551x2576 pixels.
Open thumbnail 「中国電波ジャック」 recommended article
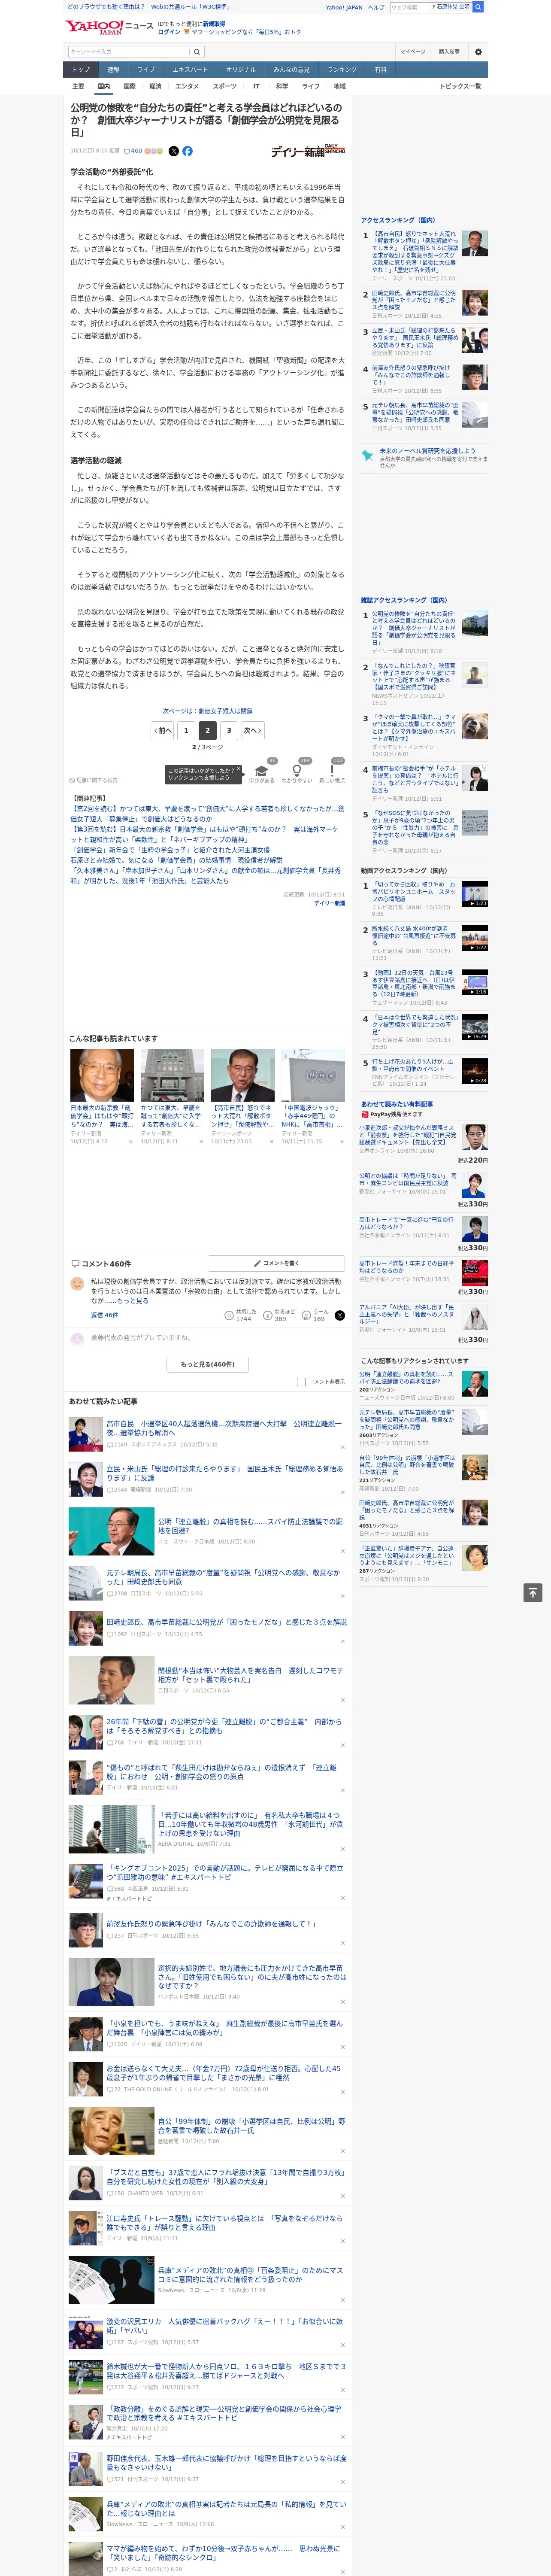click(312, 1075)
